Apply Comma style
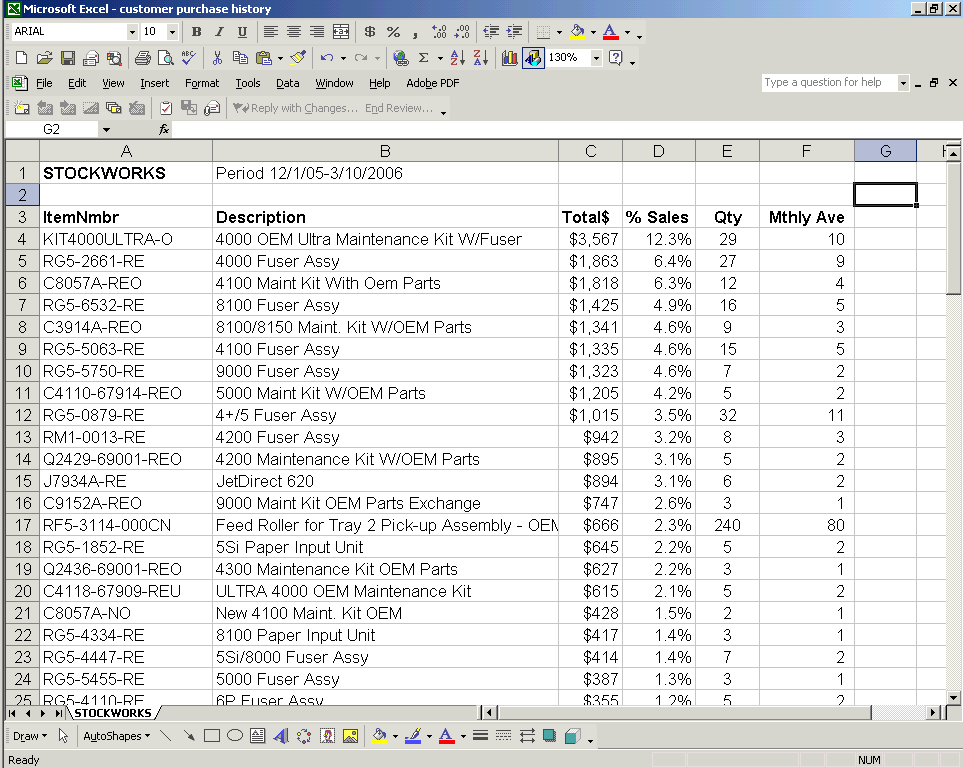 pos(416,32)
